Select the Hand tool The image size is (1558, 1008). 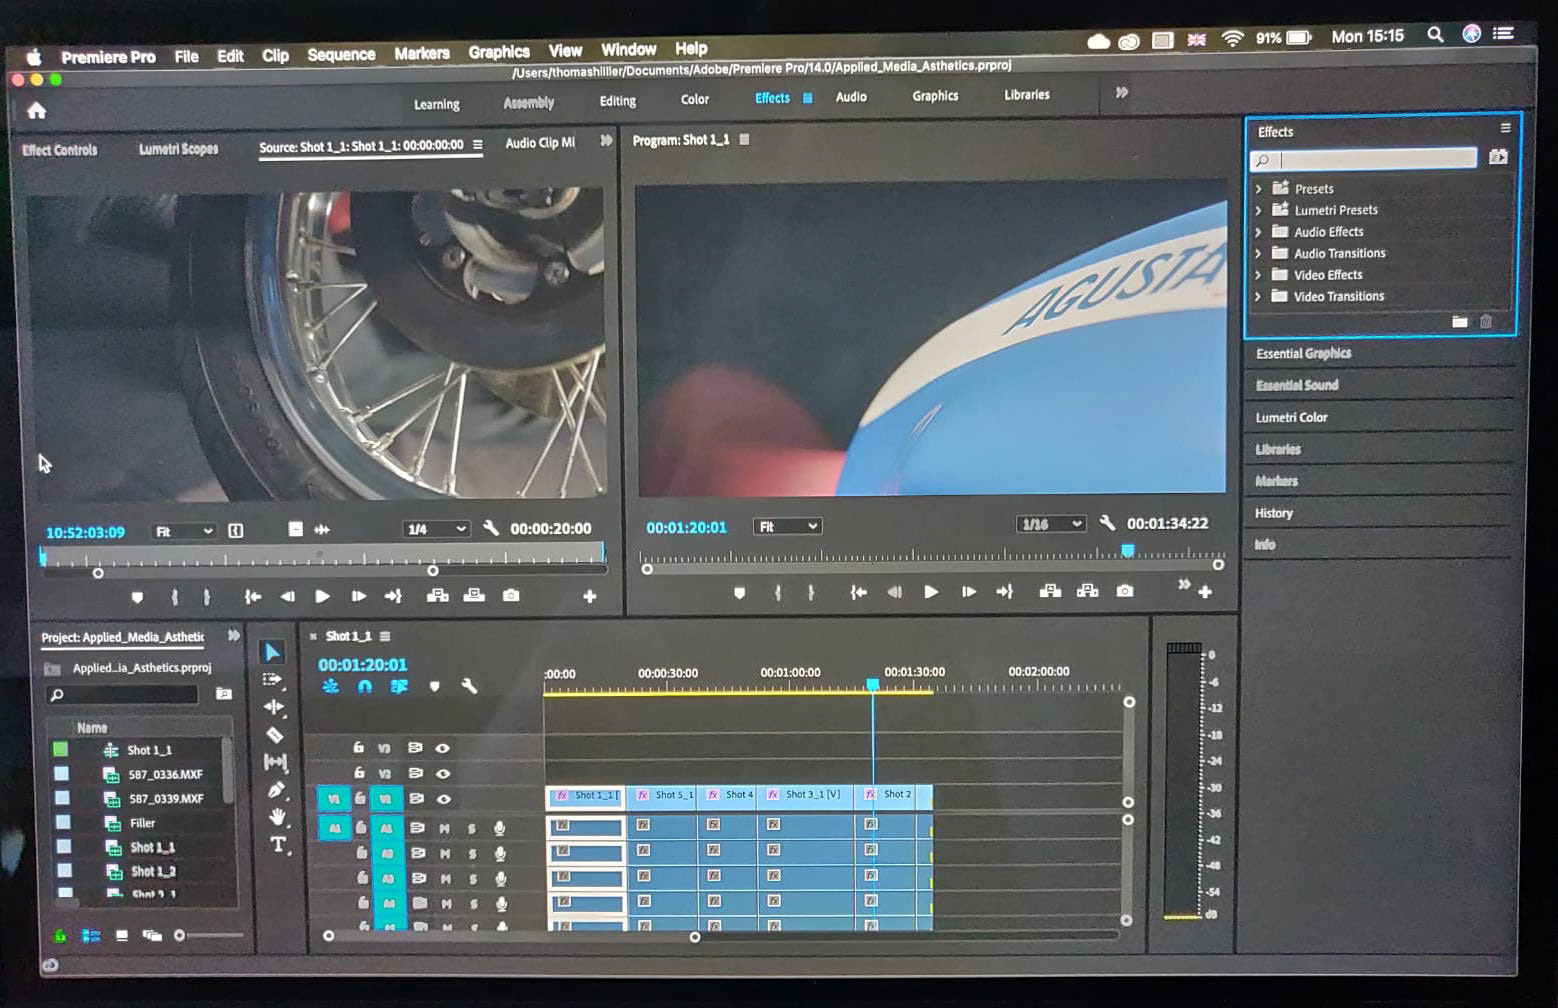[278, 816]
